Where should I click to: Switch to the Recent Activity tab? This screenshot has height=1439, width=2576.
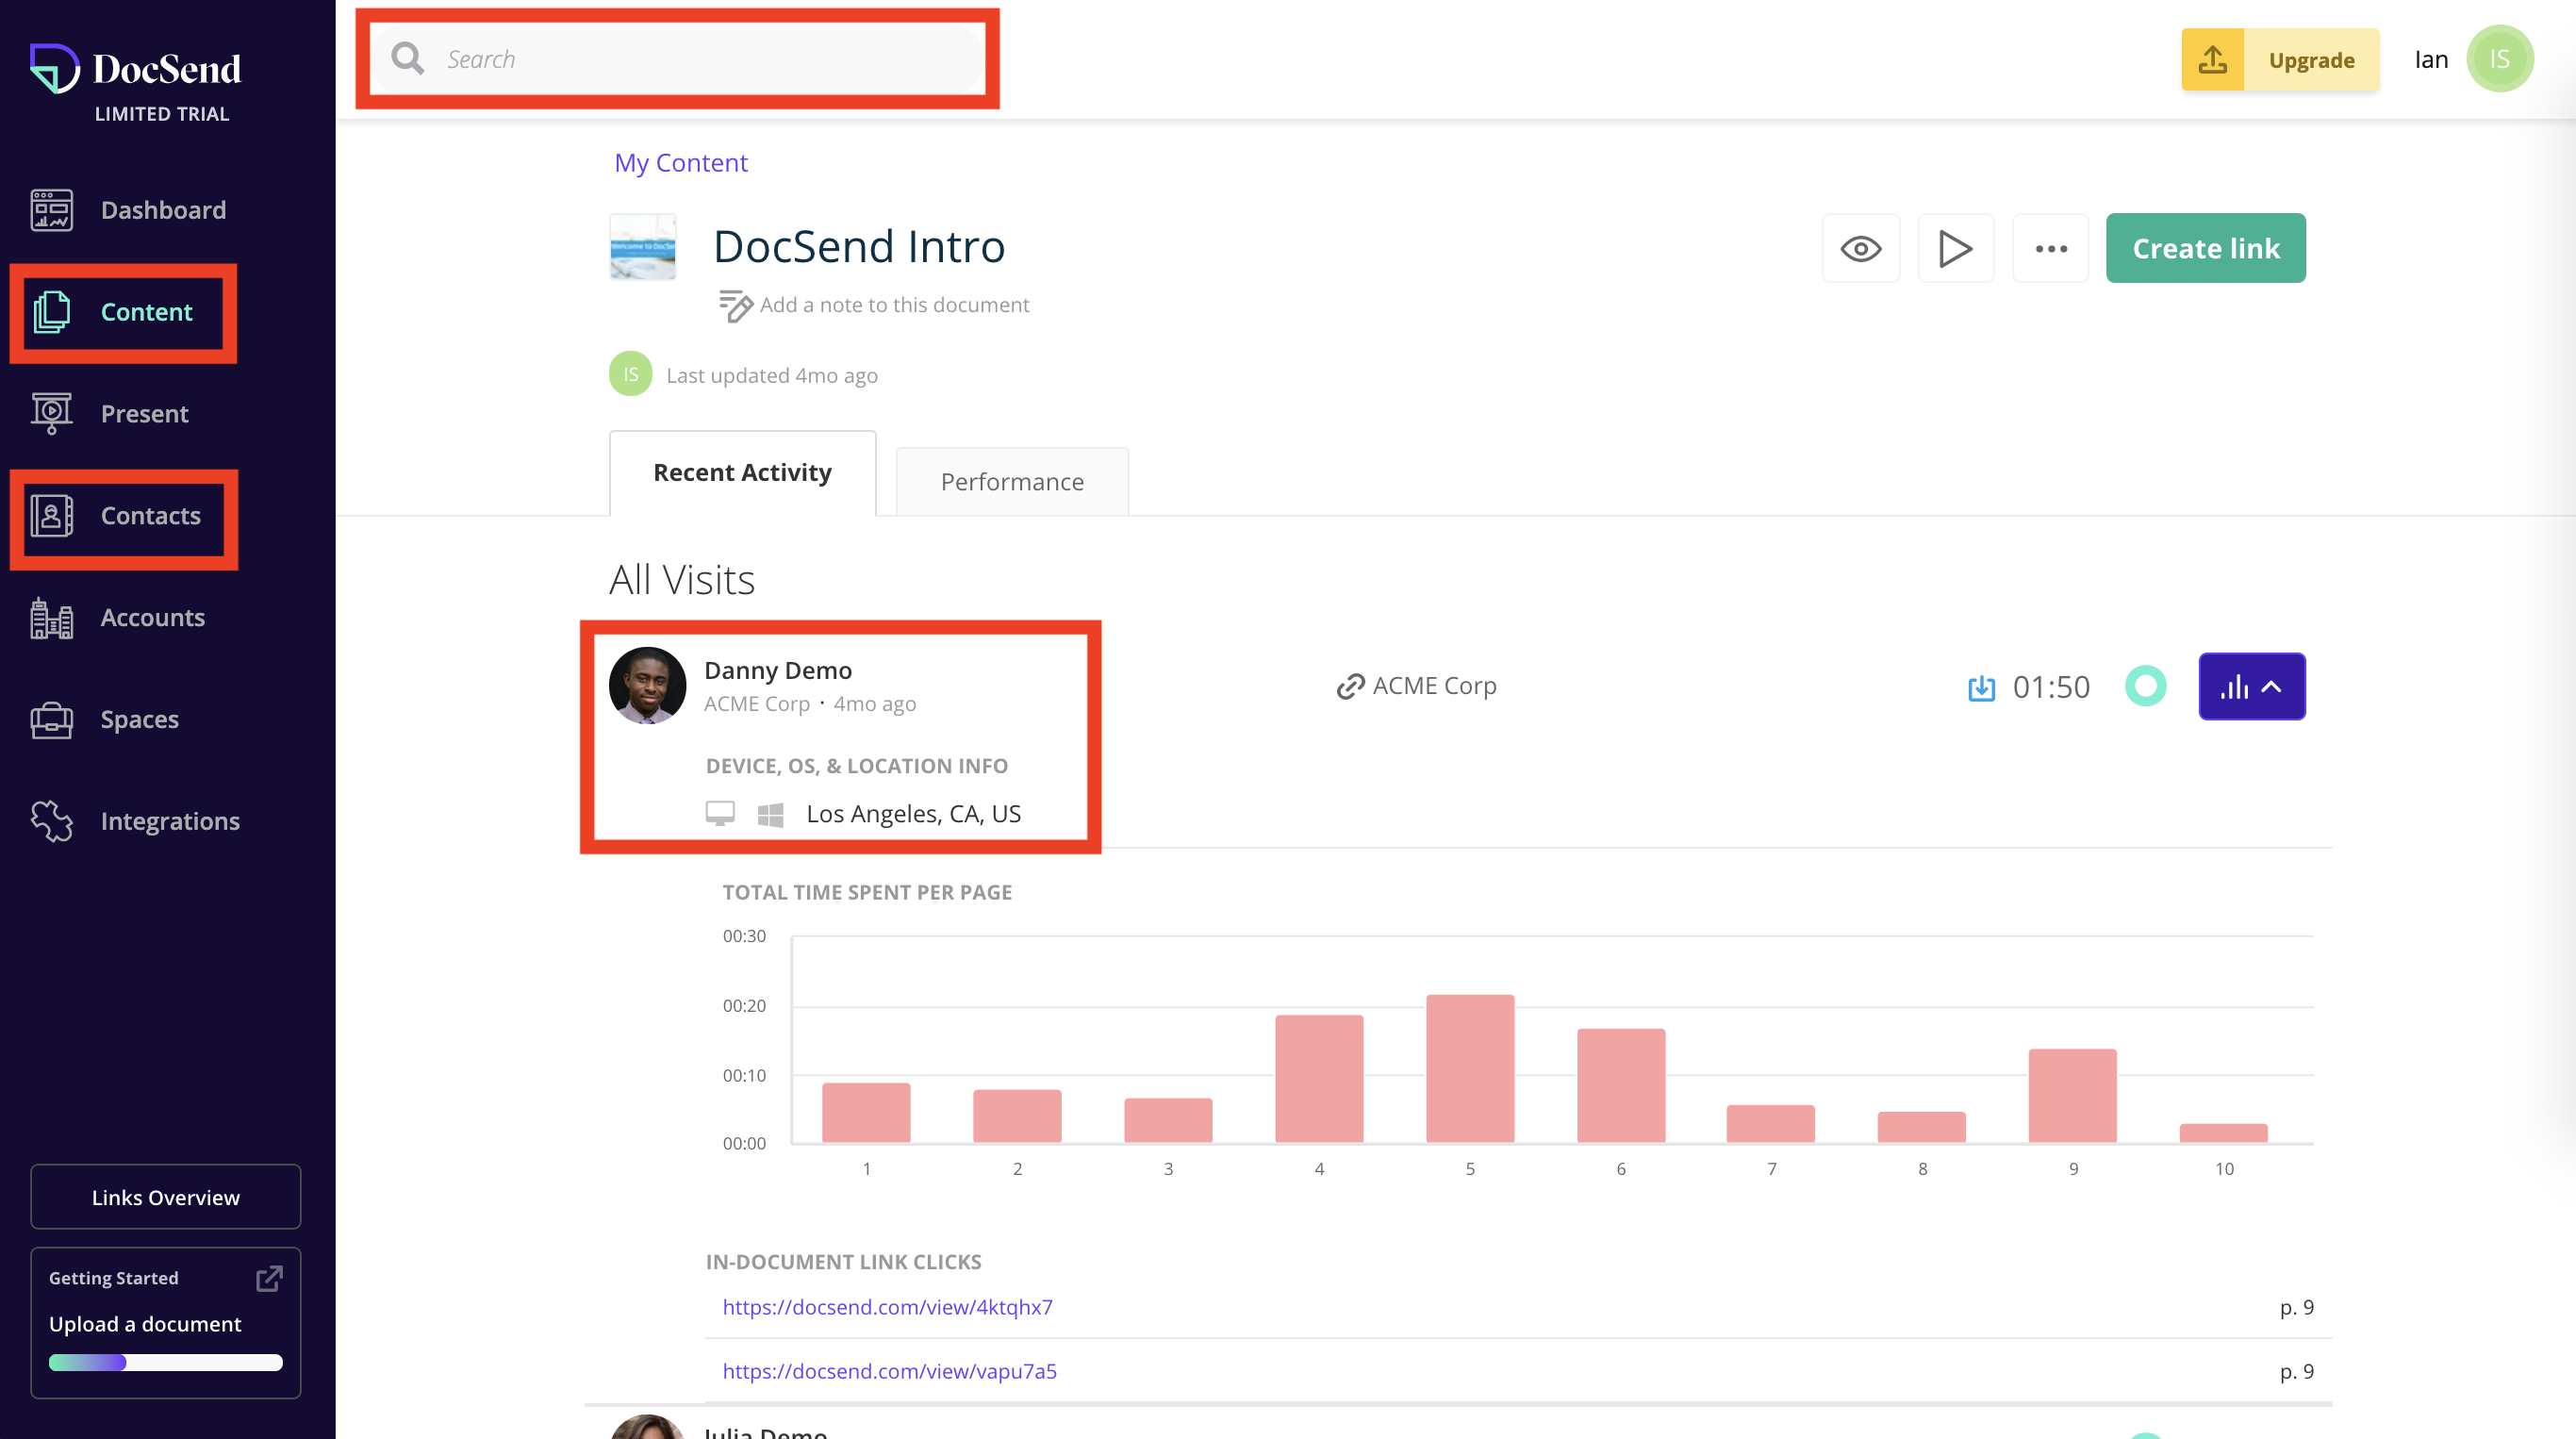click(742, 473)
